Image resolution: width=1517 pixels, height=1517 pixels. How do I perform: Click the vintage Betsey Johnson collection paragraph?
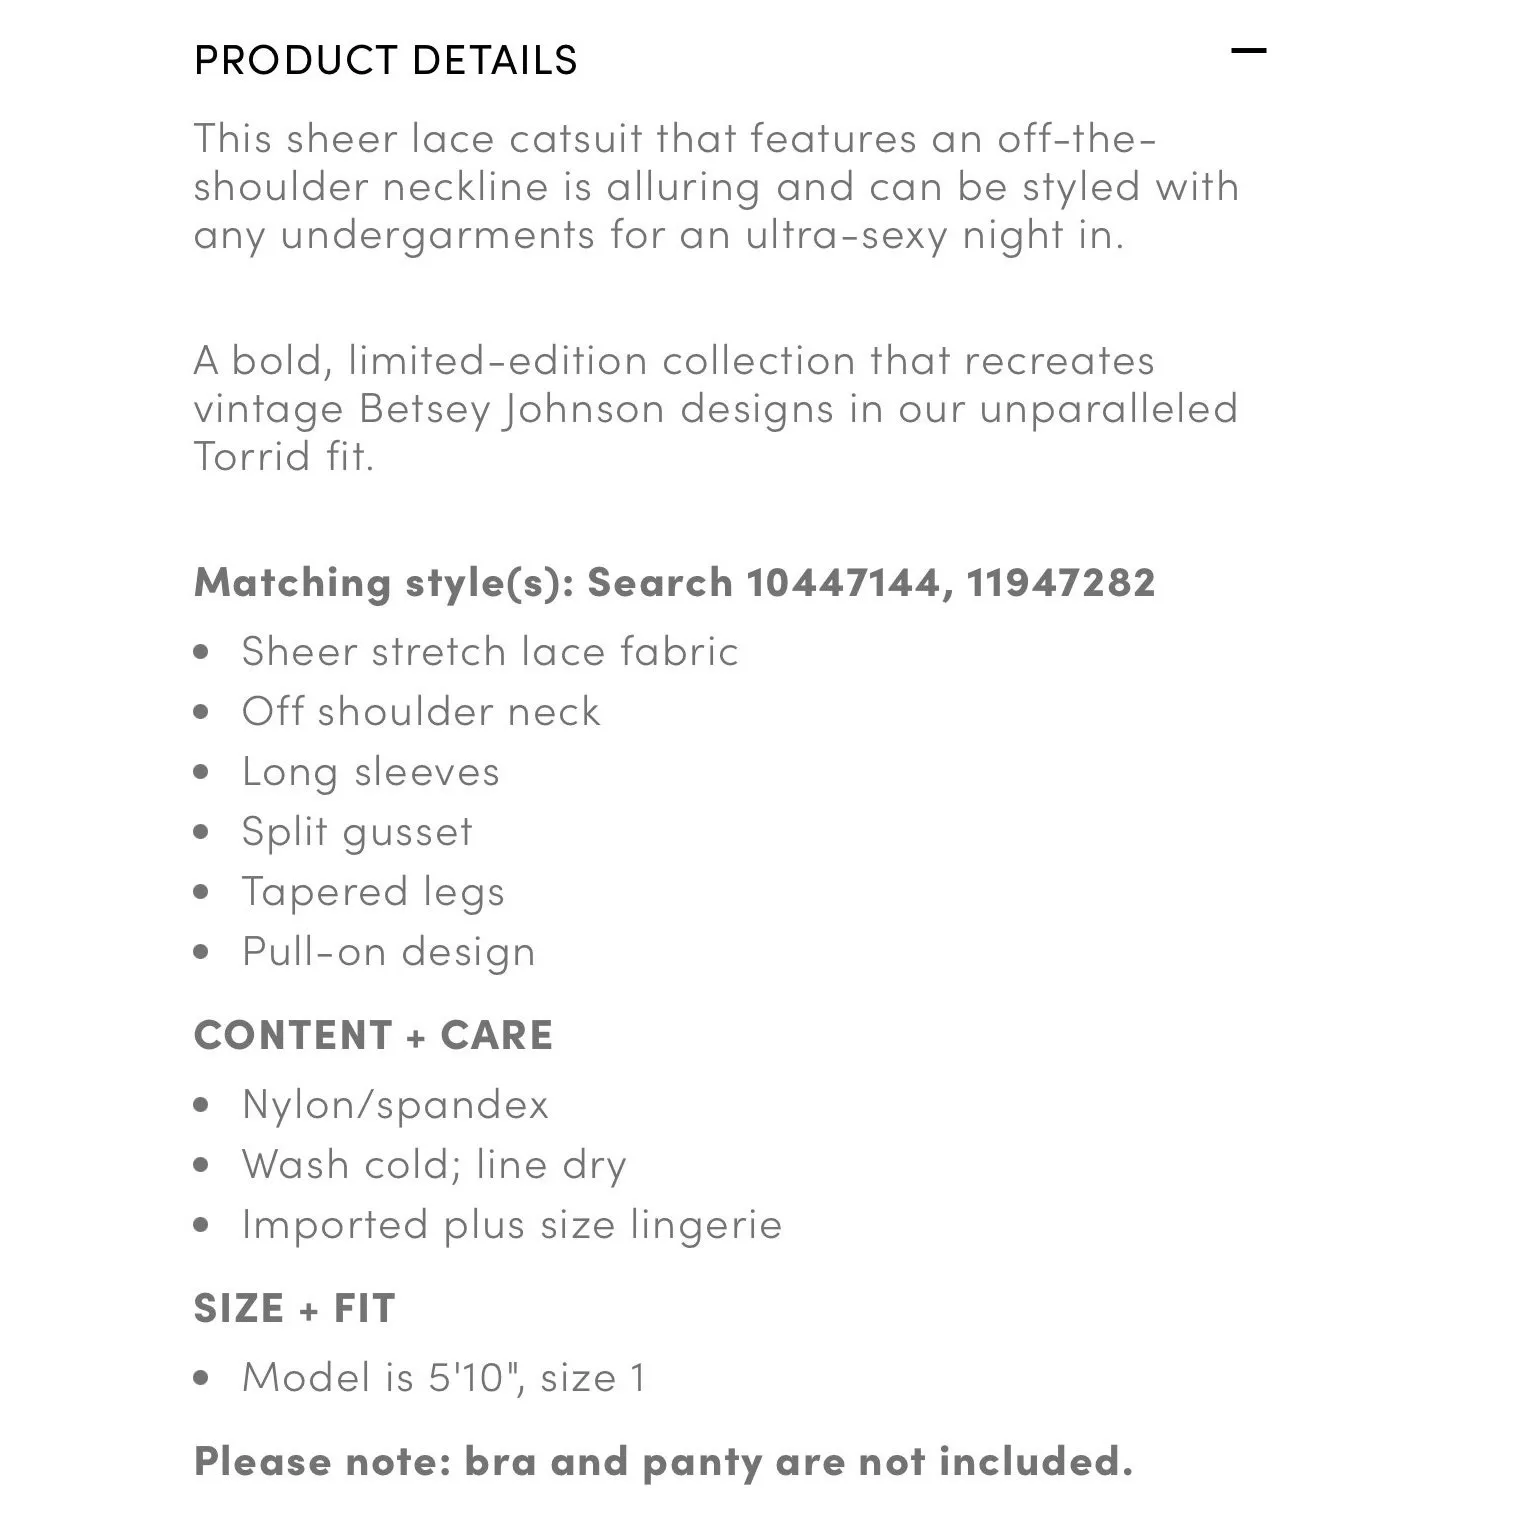coord(715,408)
